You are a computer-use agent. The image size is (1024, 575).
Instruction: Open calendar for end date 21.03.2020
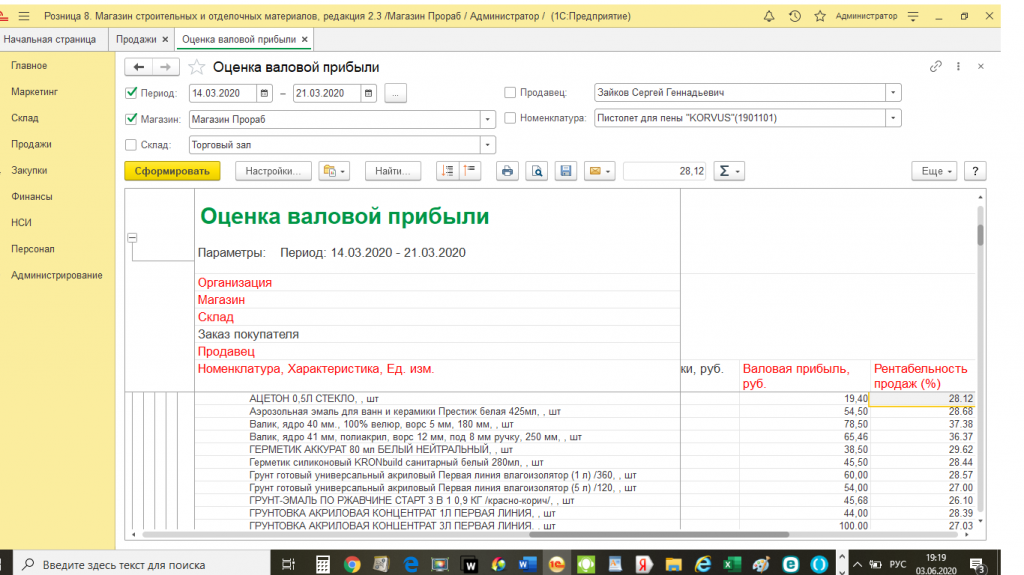point(368,93)
